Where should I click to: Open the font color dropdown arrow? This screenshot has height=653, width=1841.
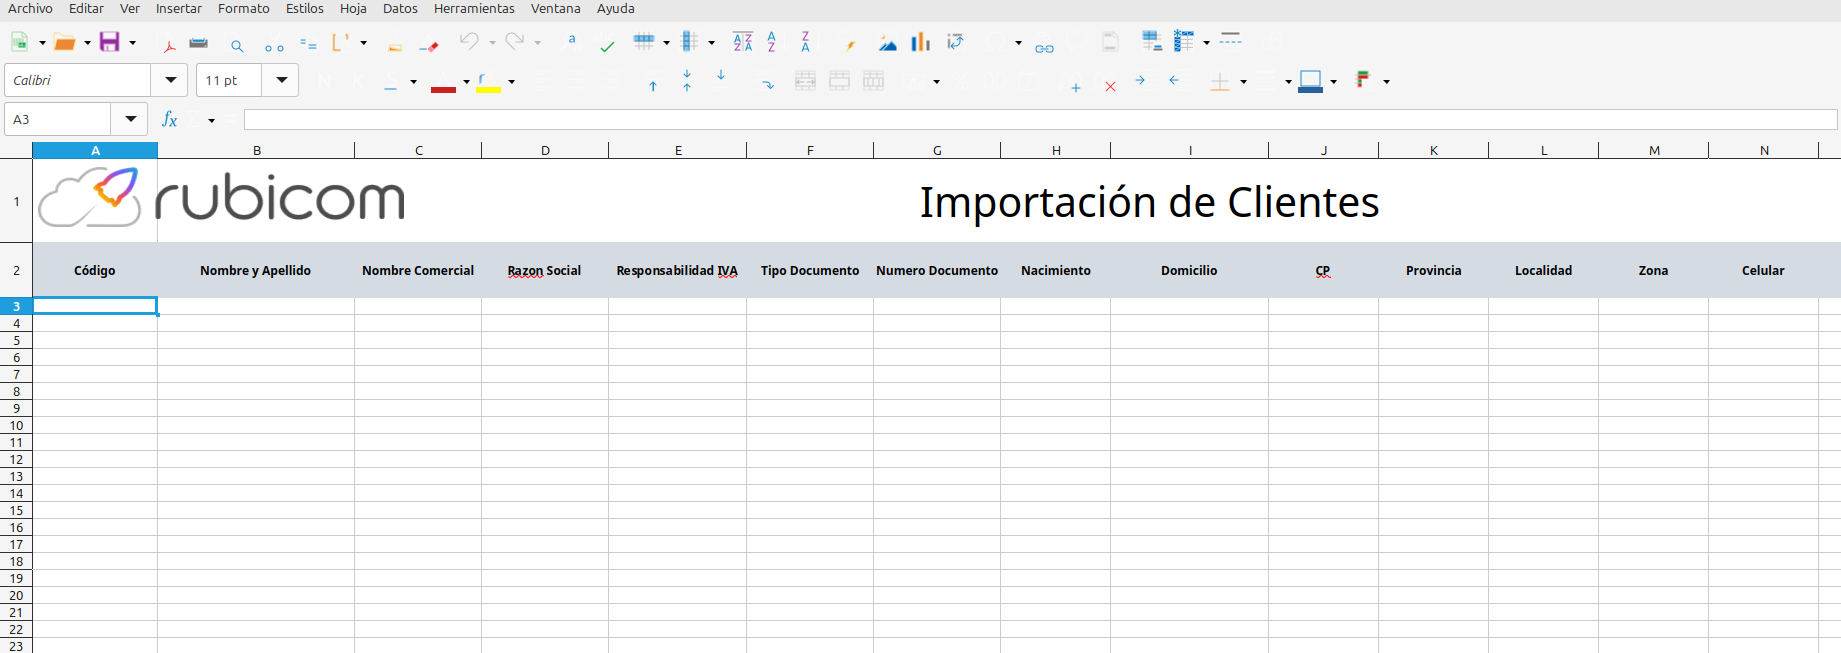466,82
